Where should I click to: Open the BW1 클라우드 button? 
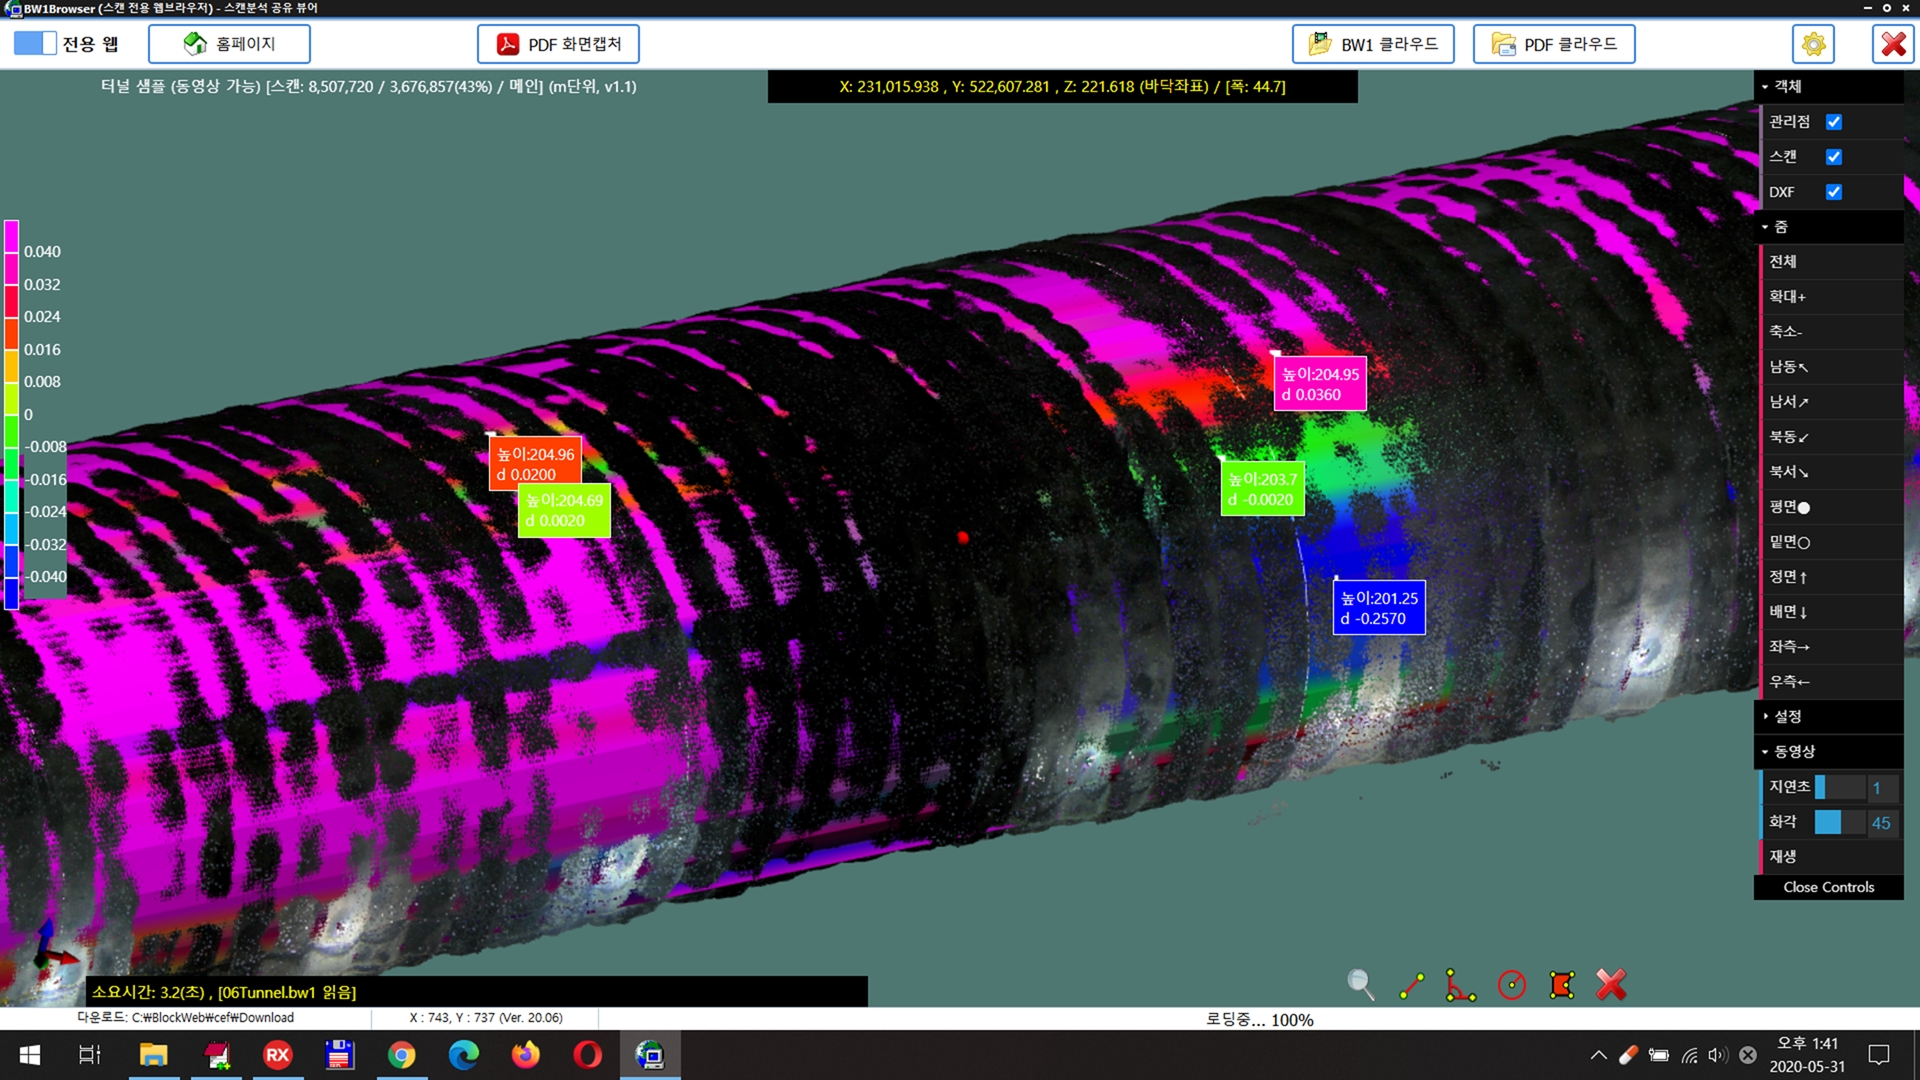(x=1373, y=44)
